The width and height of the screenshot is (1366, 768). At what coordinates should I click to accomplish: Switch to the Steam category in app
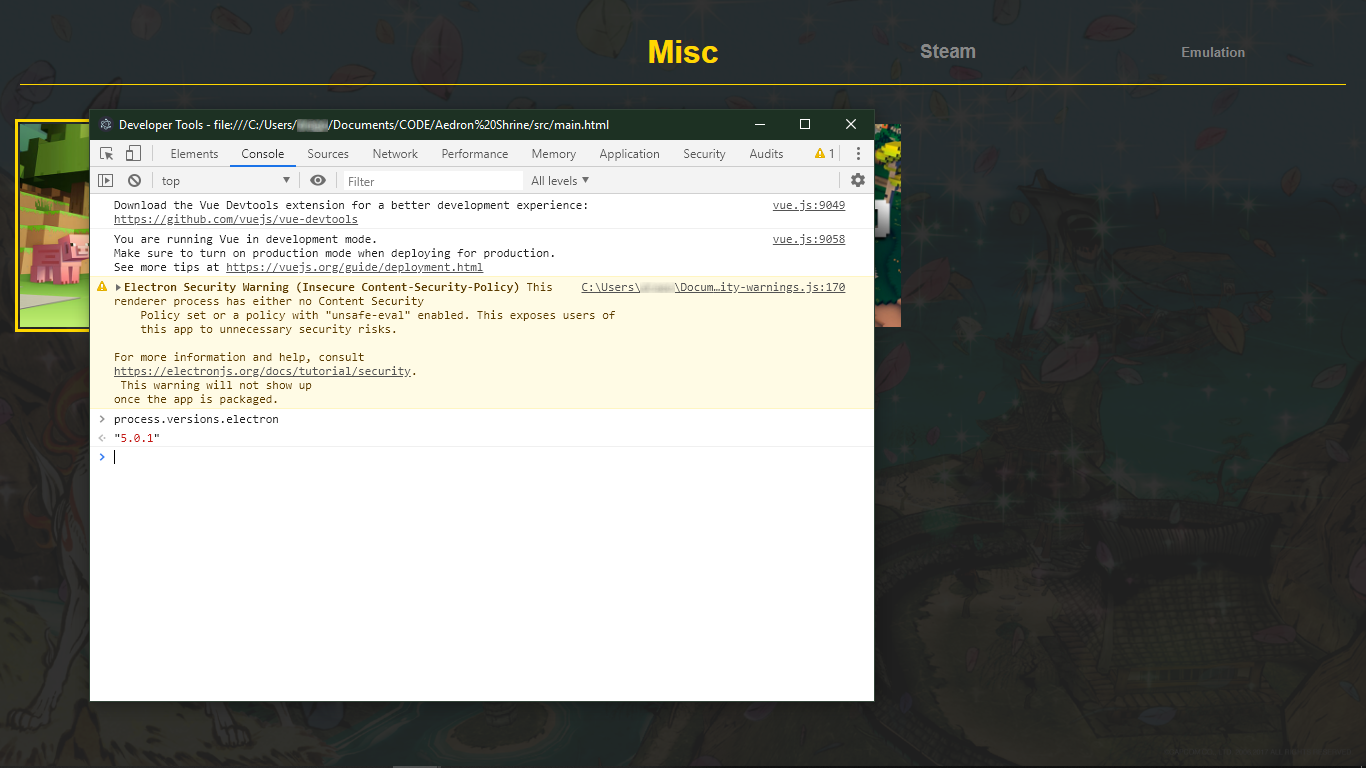(948, 51)
